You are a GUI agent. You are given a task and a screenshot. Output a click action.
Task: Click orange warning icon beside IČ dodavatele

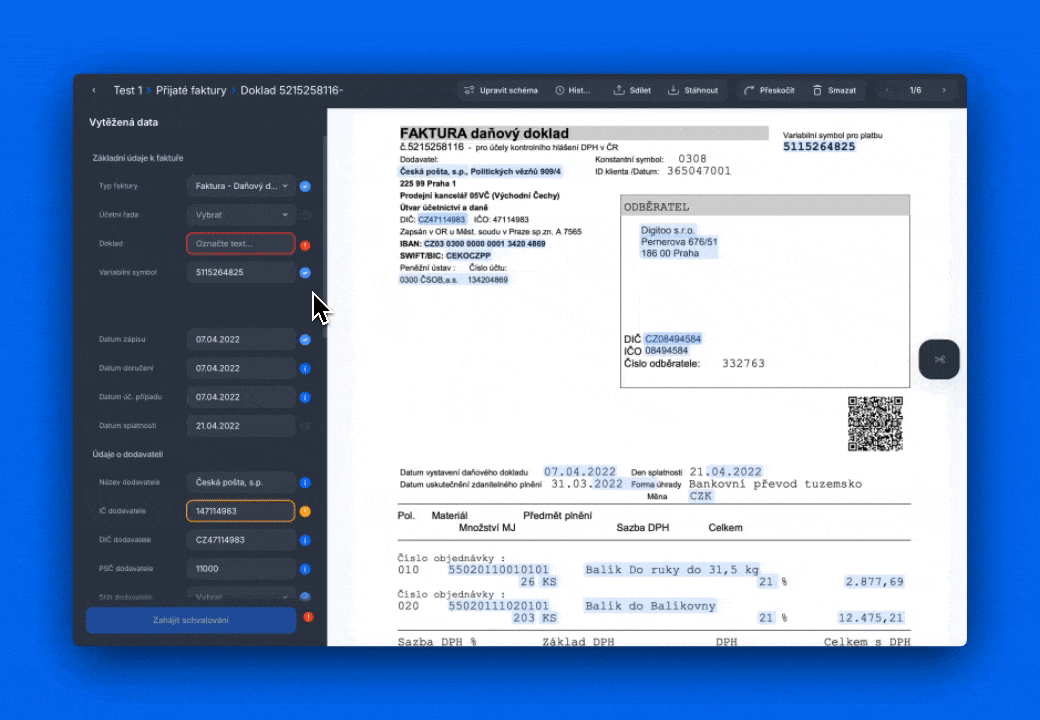tap(305, 511)
